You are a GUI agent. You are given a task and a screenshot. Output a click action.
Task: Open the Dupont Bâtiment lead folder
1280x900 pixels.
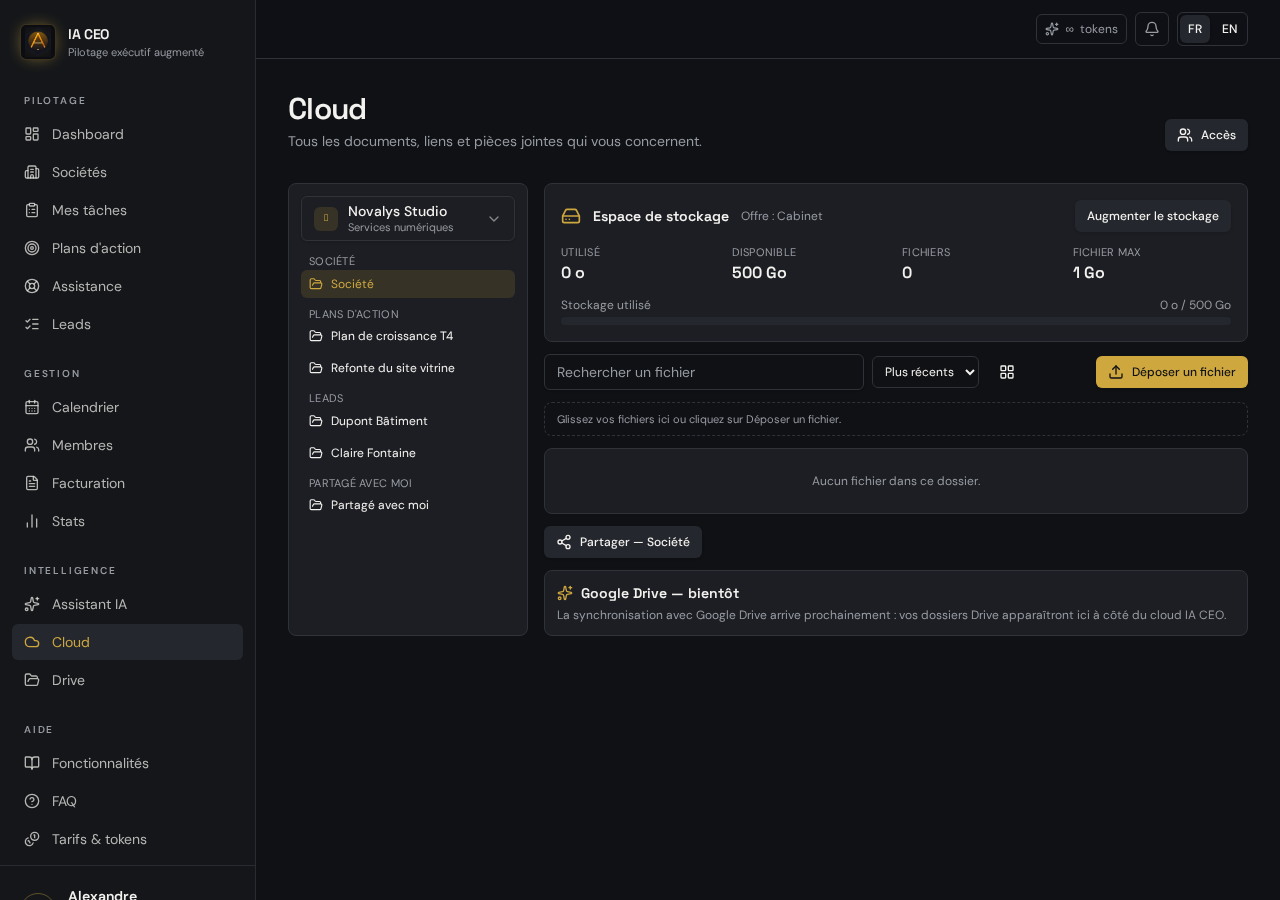[408, 421]
